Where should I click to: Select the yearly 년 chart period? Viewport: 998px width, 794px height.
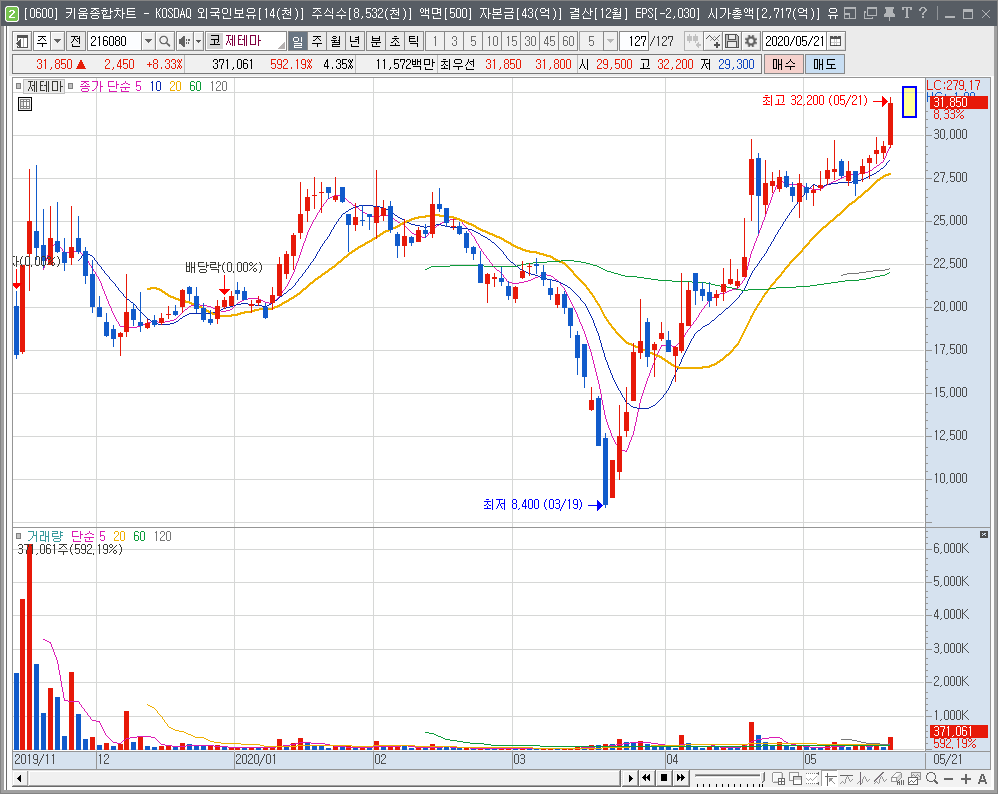click(x=355, y=41)
